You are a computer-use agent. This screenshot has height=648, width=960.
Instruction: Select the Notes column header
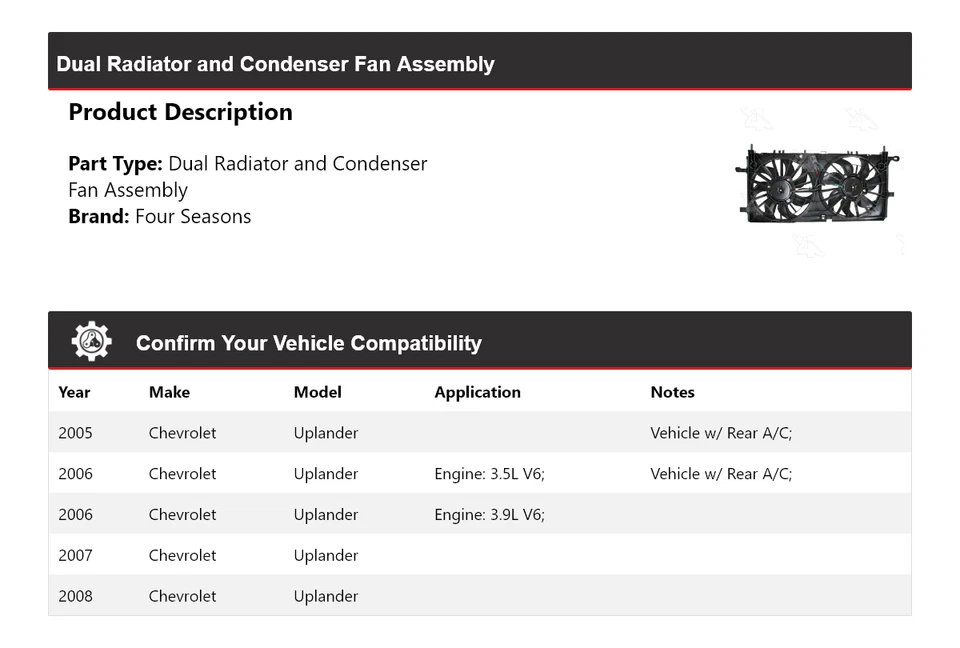tap(672, 392)
